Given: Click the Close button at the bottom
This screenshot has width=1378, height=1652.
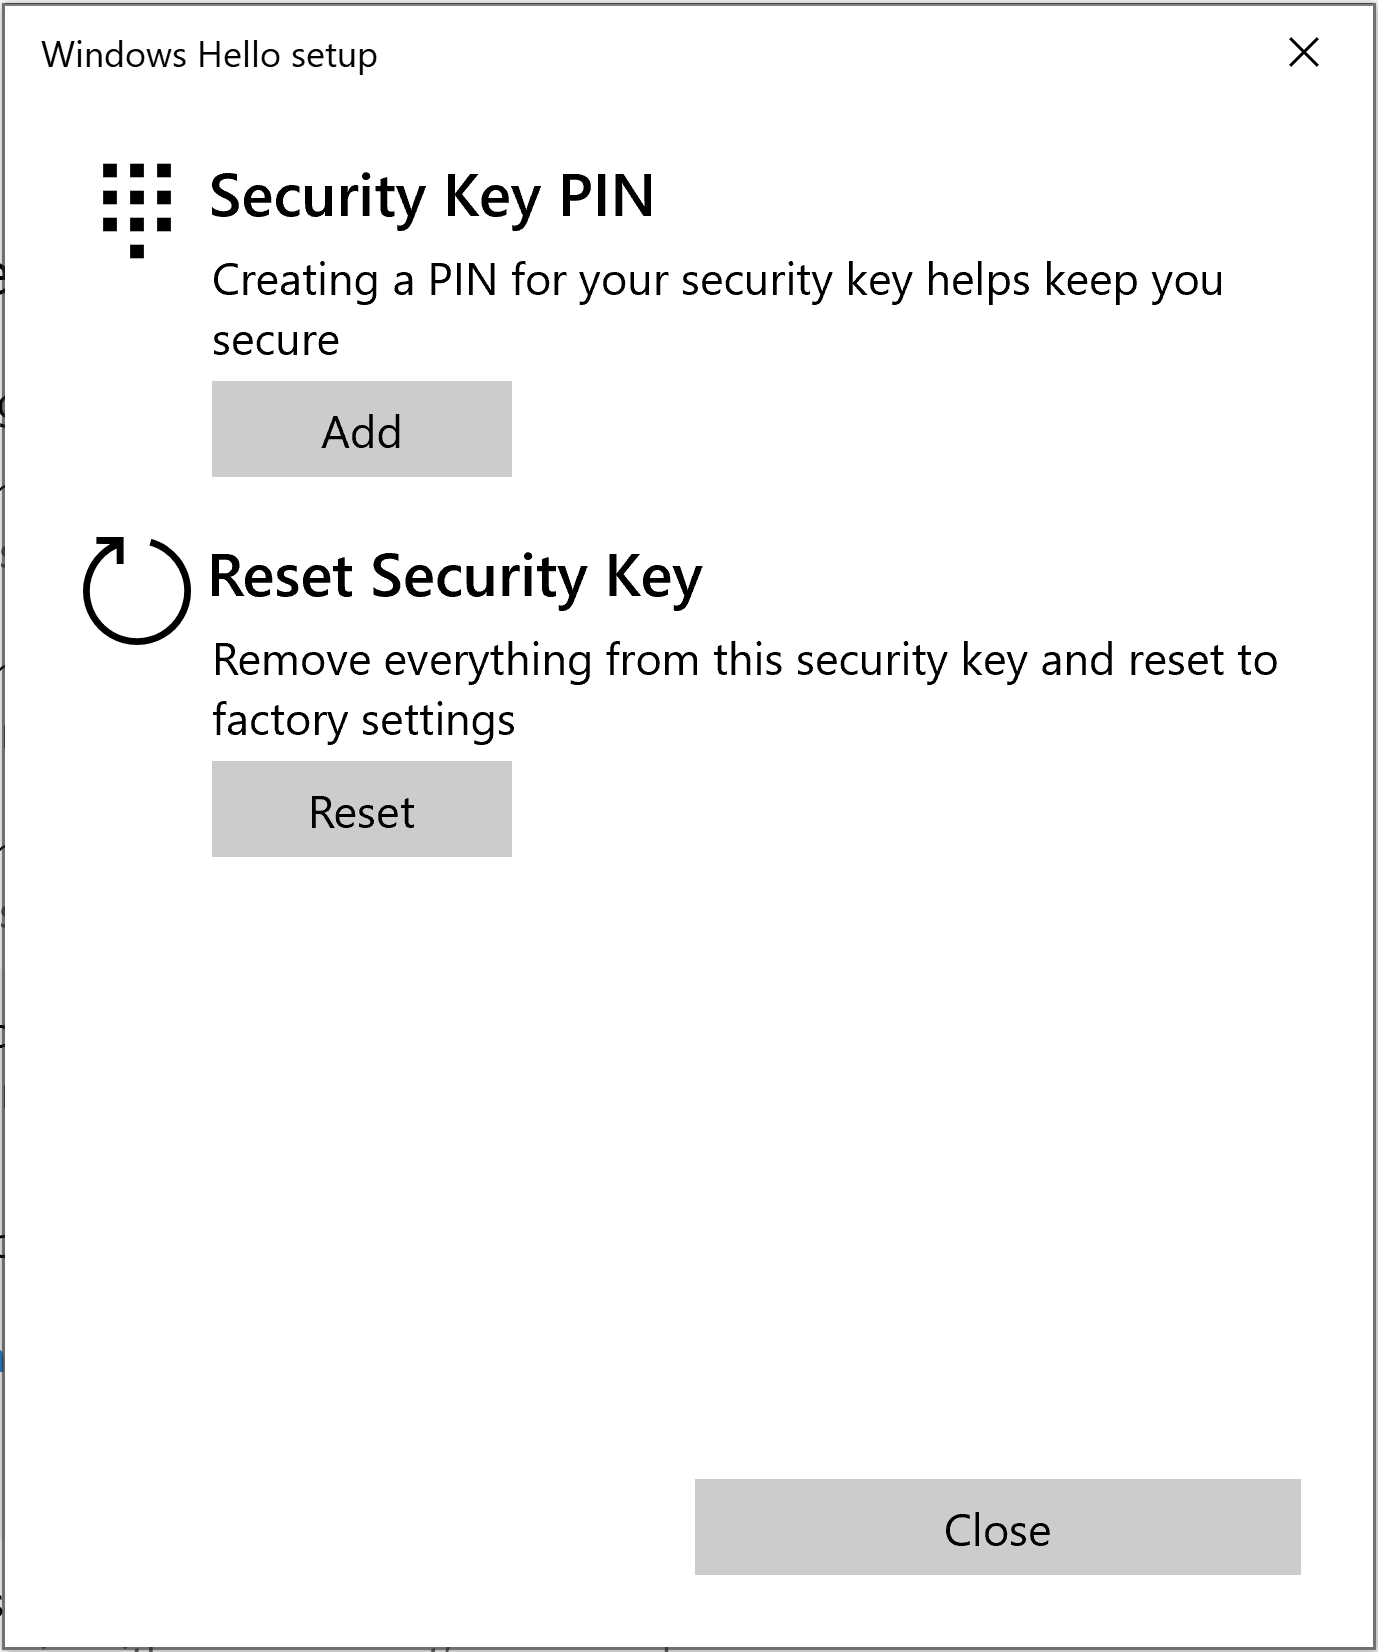Looking at the screenshot, I should click(x=997, y=1527).
